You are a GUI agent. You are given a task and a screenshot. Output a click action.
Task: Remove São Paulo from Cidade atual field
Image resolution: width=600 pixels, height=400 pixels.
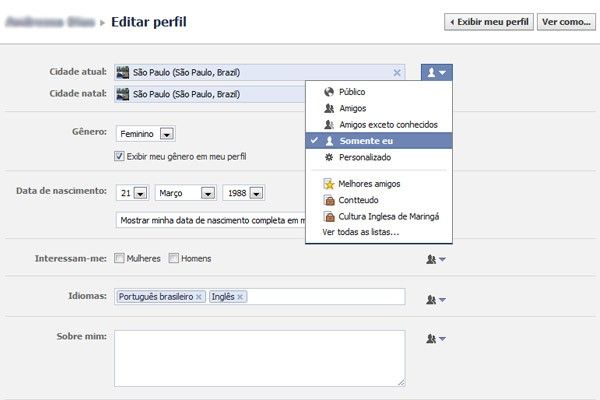397,73
